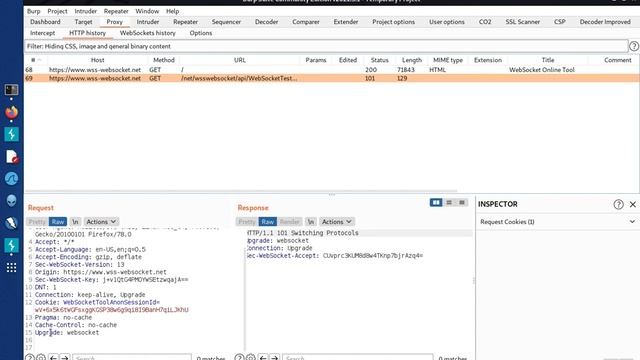
Task: Toggle Response Pretty view
Action: pos(247,222)
